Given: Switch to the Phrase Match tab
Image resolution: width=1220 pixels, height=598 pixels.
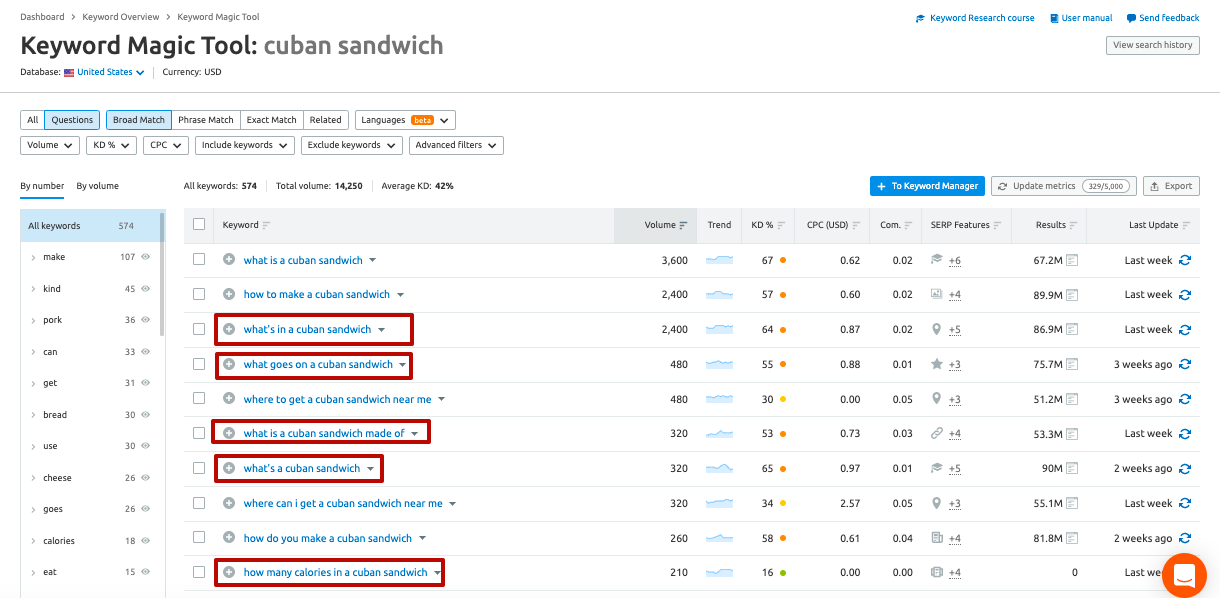Looking at the screenshot, I should (205, 120).
